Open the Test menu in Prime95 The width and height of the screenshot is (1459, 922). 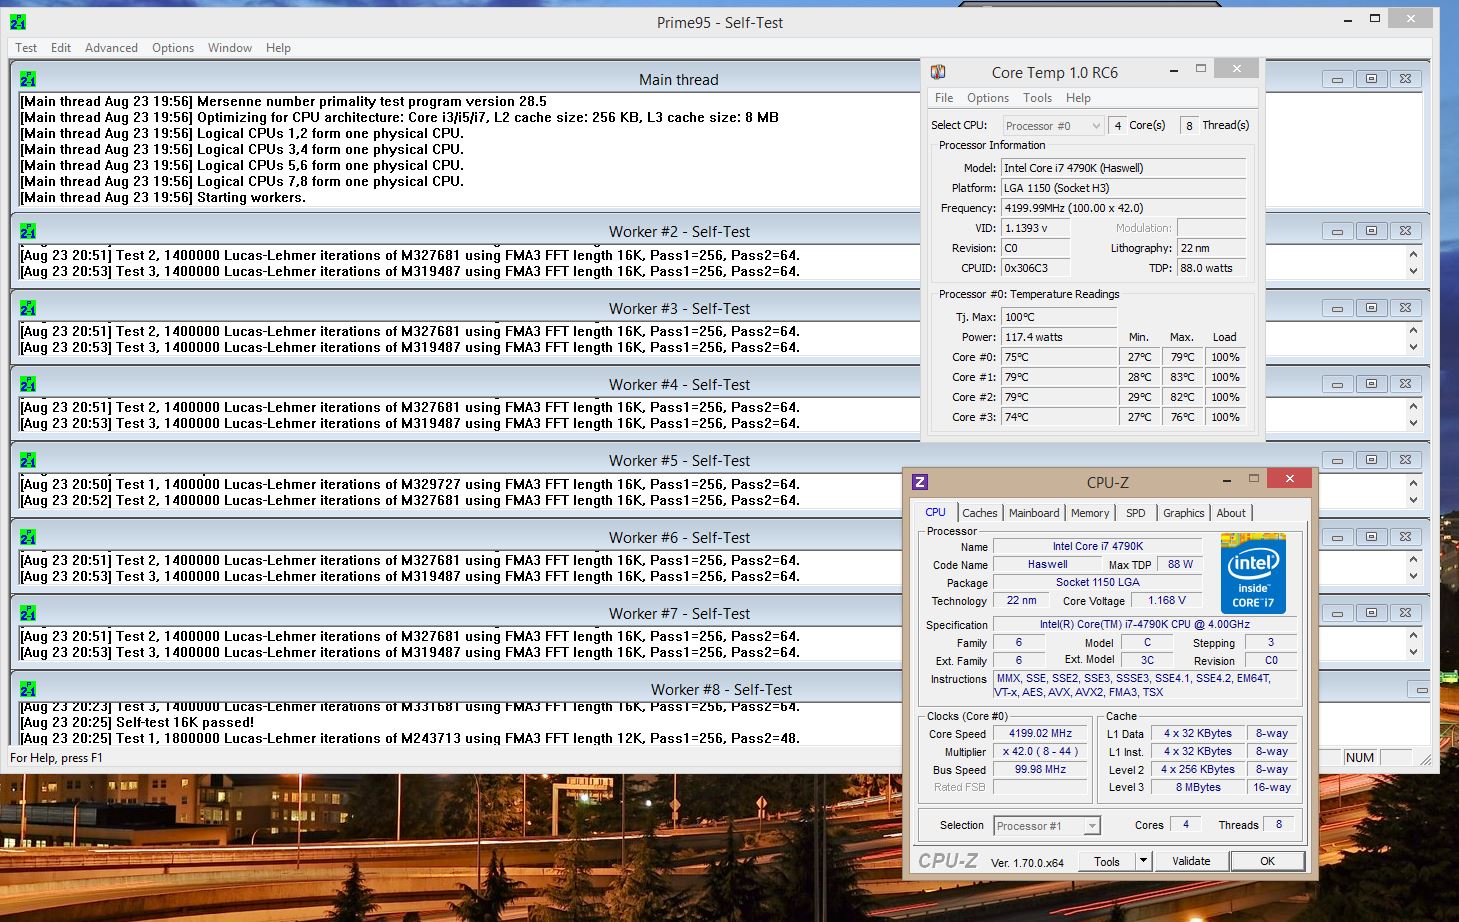coord(26,48)
